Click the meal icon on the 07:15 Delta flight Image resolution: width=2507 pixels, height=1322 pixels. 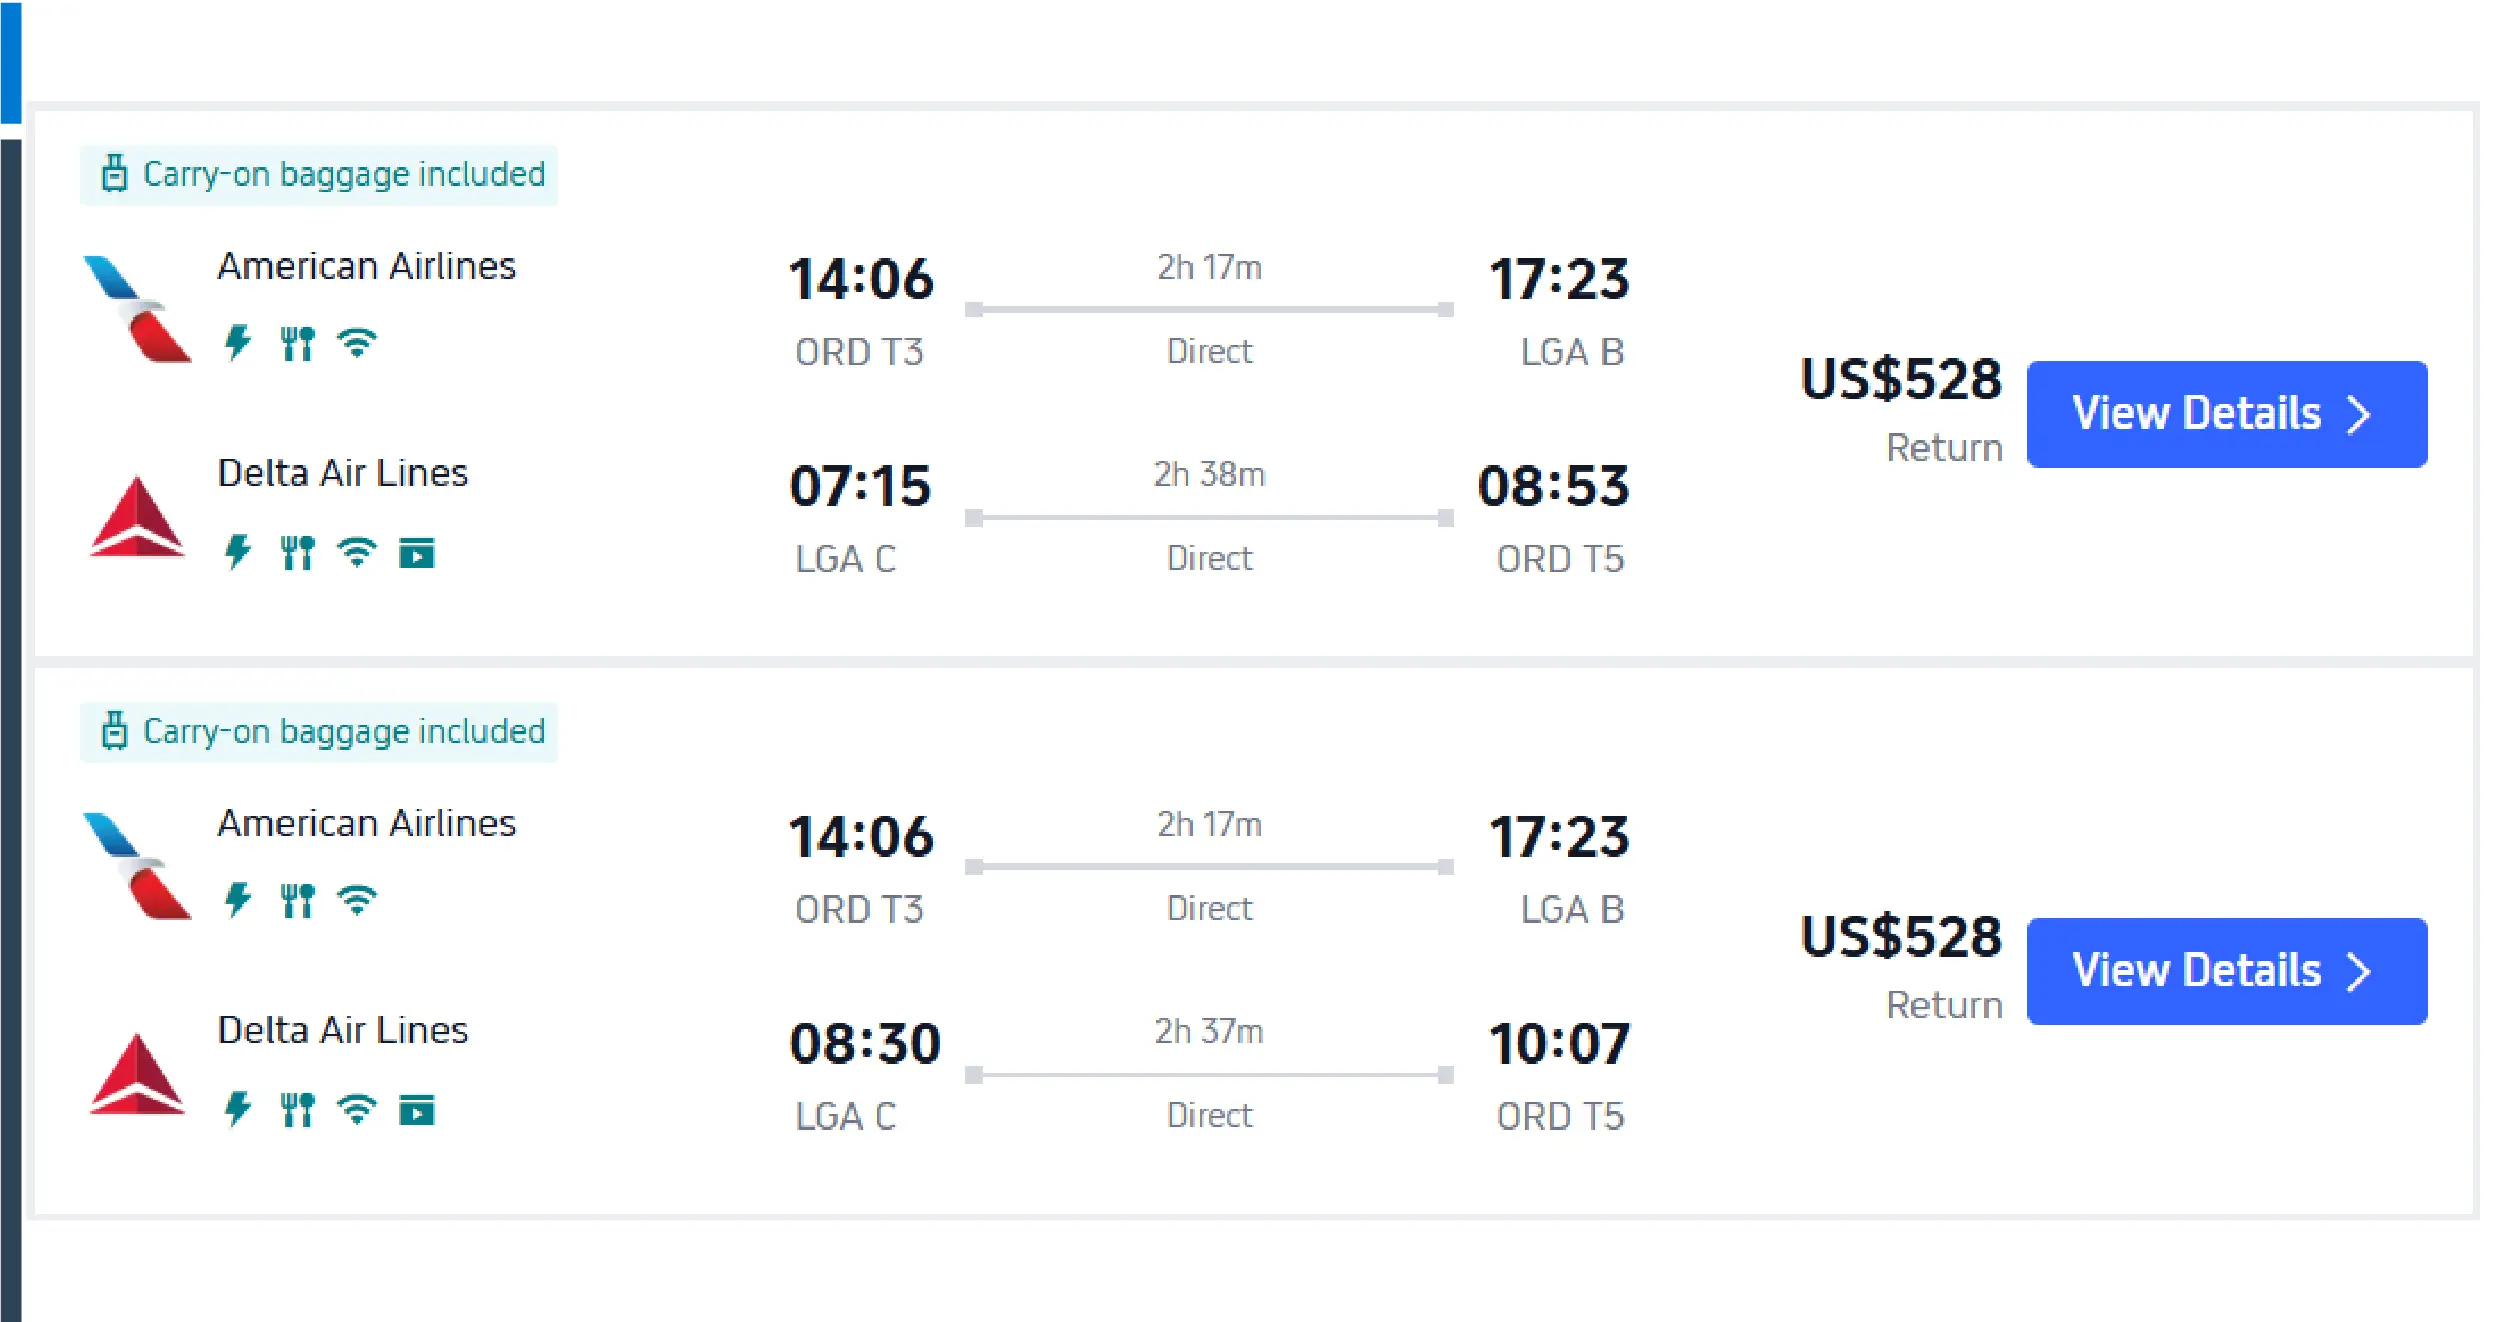(297, 552)
